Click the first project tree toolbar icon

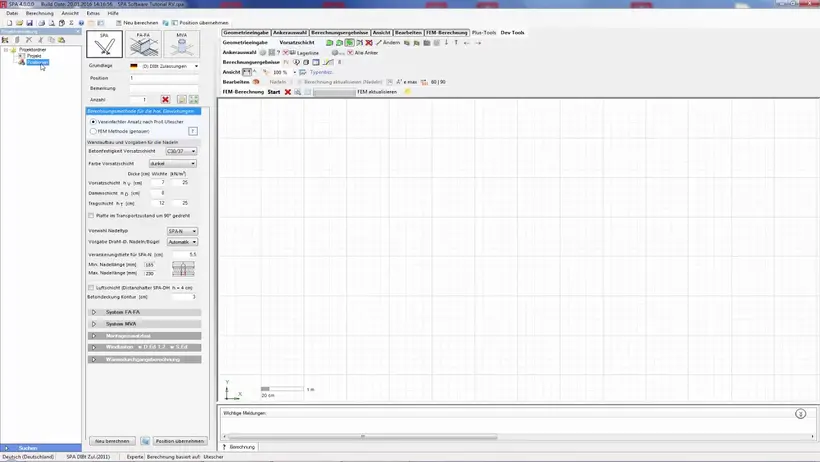click(x=5, y=40)
